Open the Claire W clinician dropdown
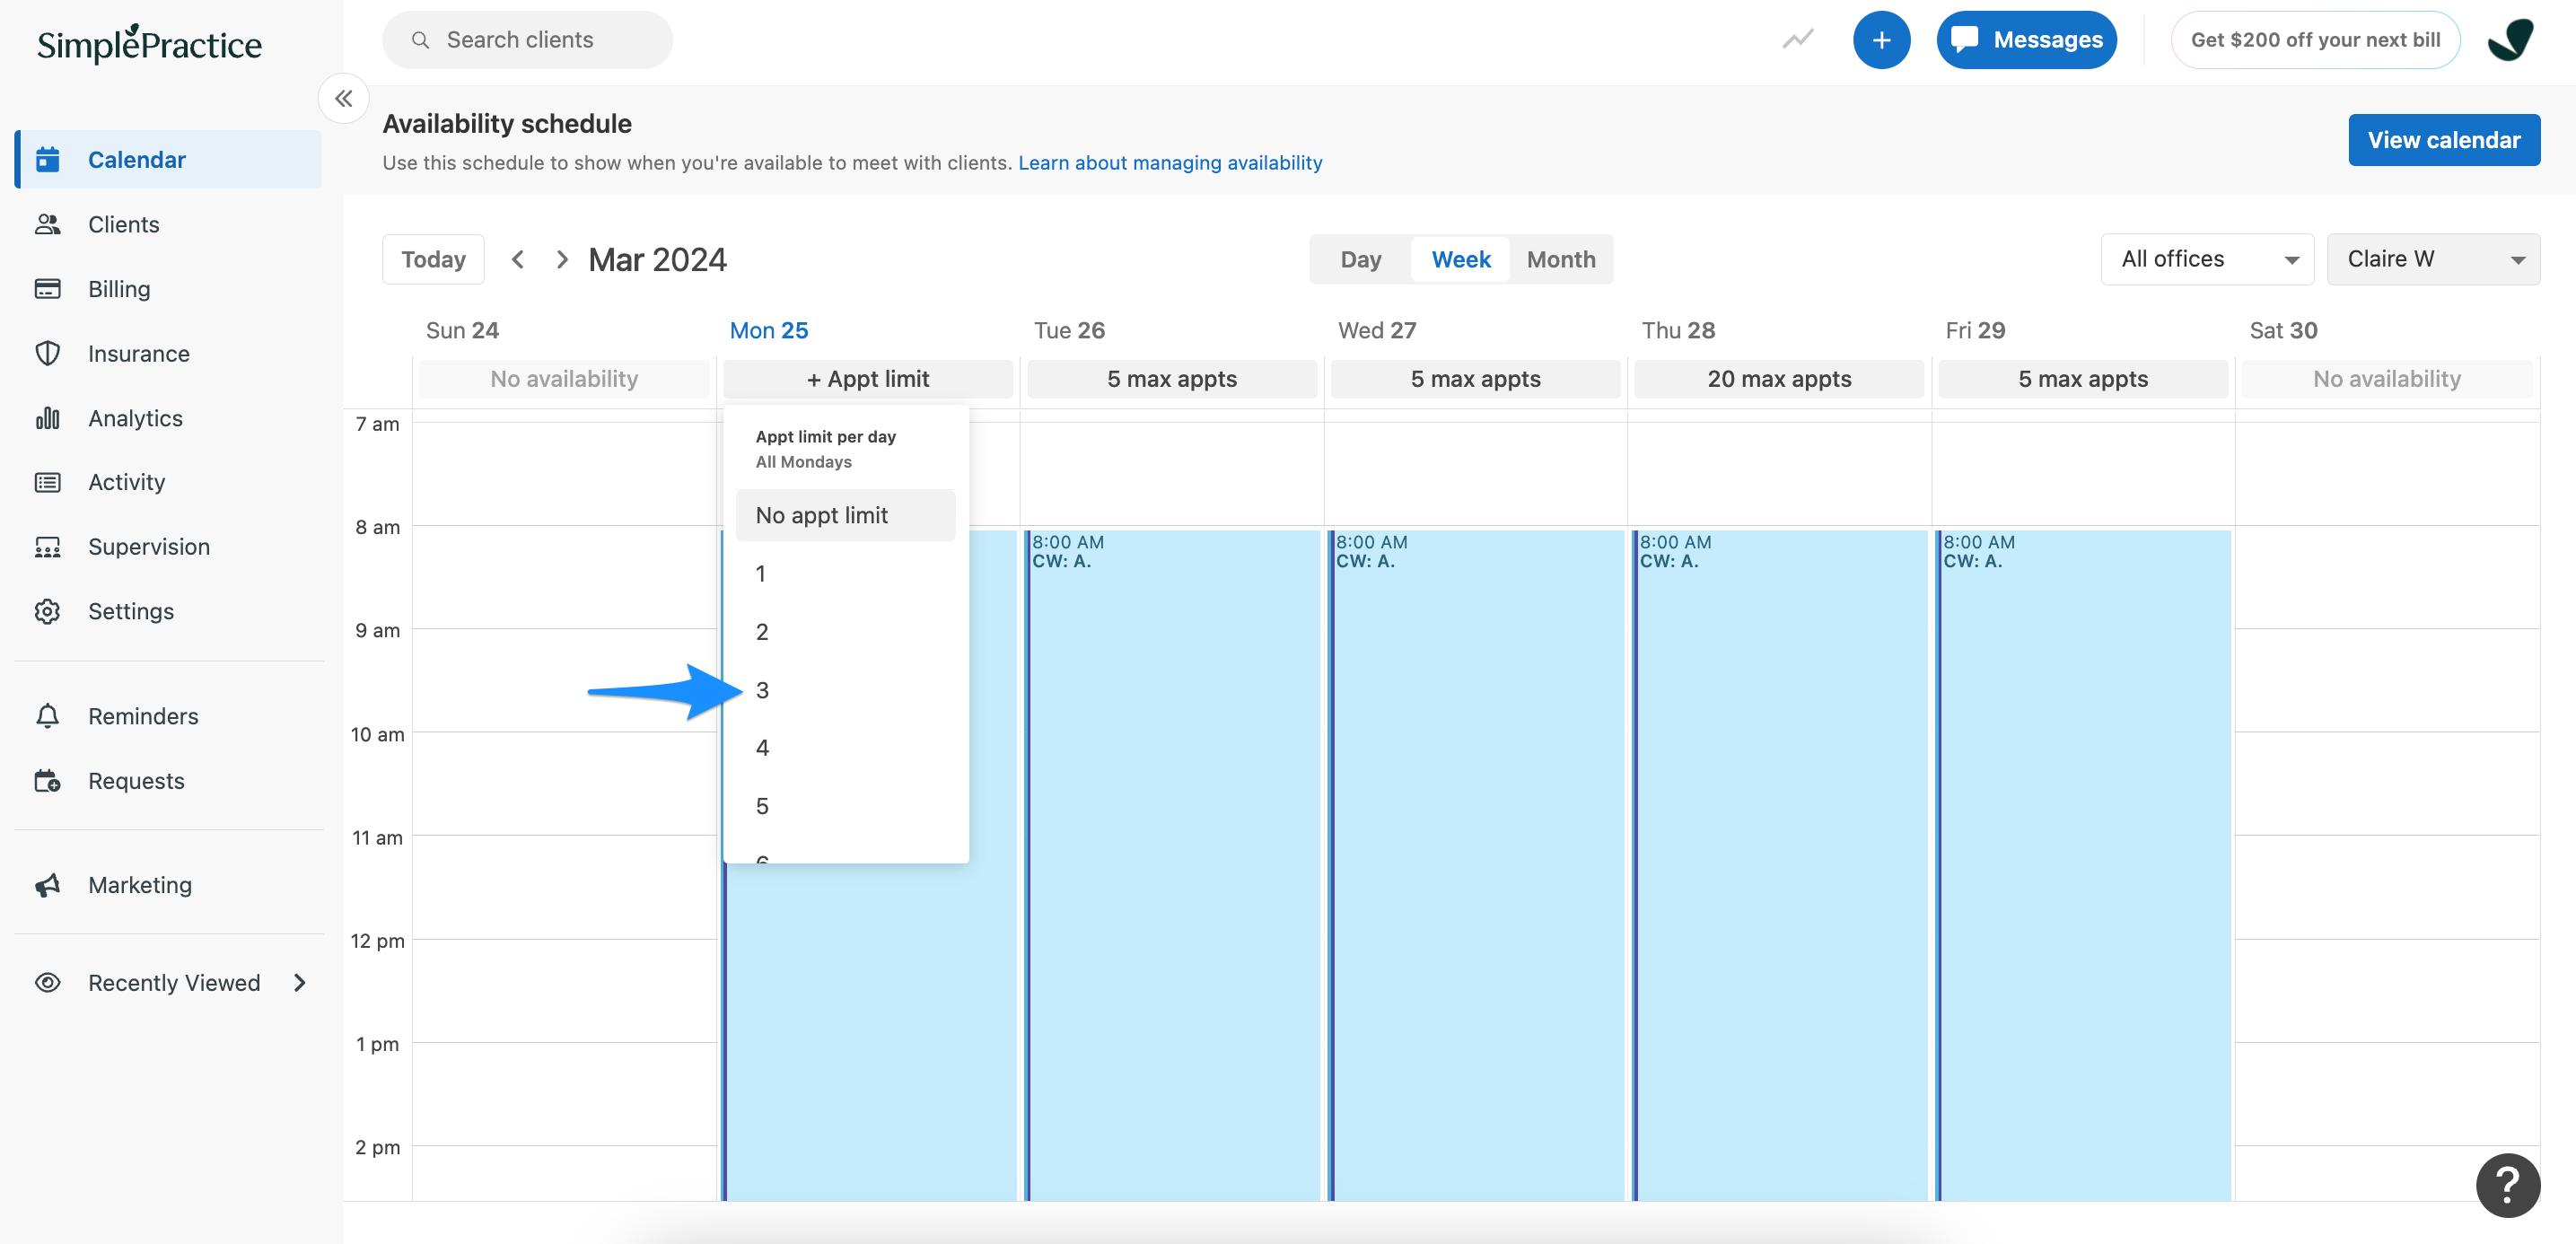The width and height of the screenshot is (2576, 1244). coord(2434,259)
